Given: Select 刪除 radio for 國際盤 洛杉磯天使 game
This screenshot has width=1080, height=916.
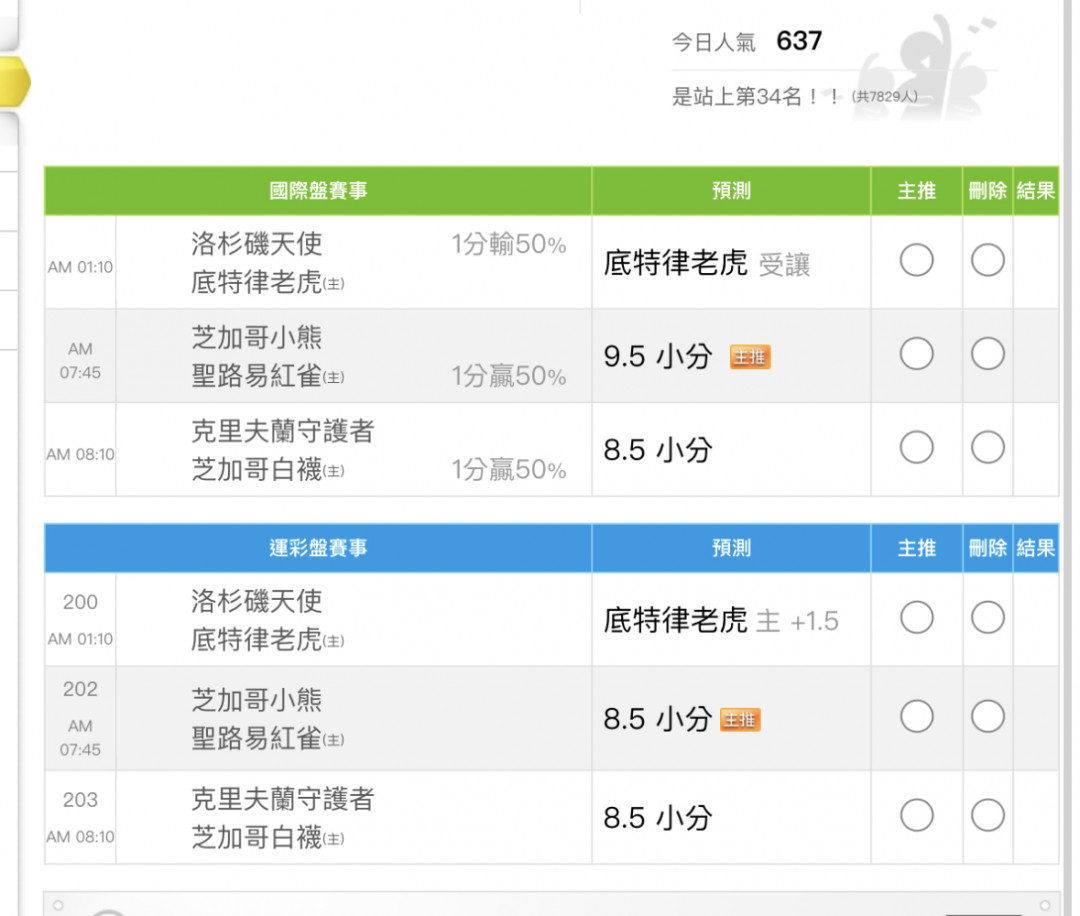Looking at the screenshot, I should (x=987, y=261).
